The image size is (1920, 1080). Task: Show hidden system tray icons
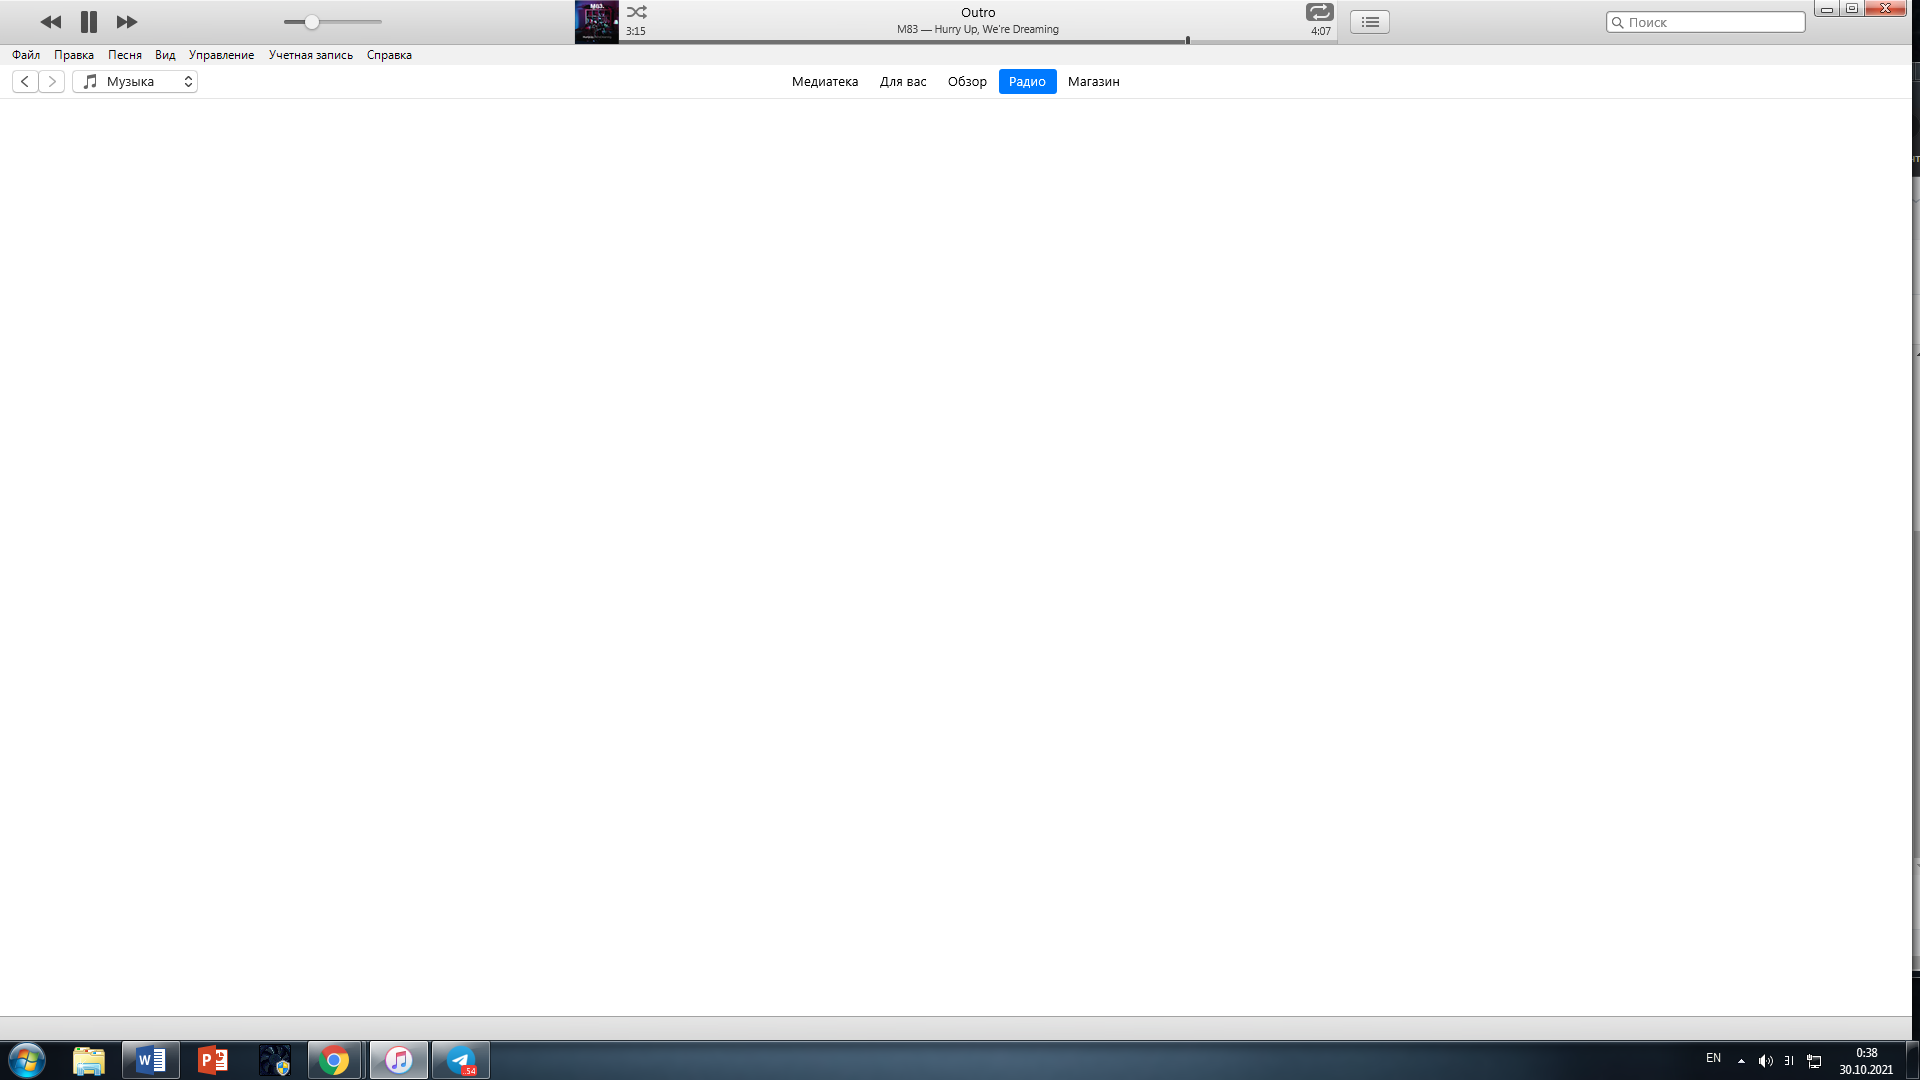click(x=1741, y=1061)
